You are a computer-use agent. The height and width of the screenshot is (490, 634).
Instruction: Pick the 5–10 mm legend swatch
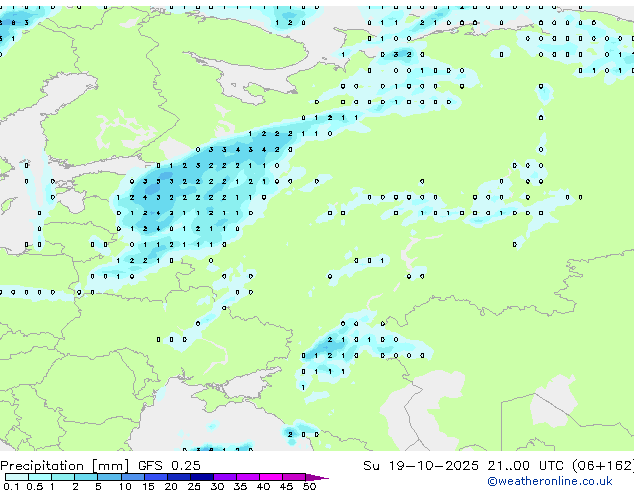109,477
